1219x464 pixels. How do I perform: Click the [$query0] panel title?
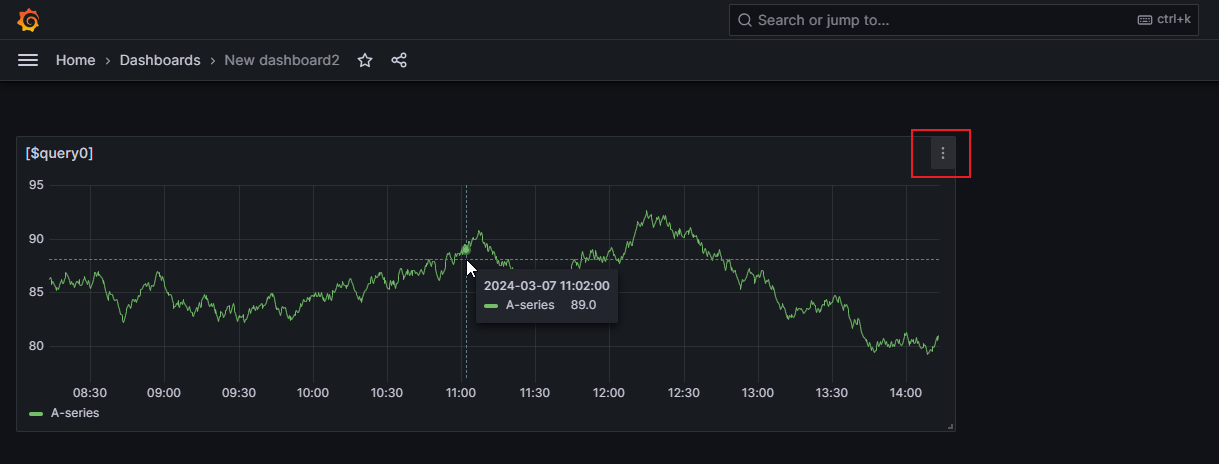click(x=60, y=153)
